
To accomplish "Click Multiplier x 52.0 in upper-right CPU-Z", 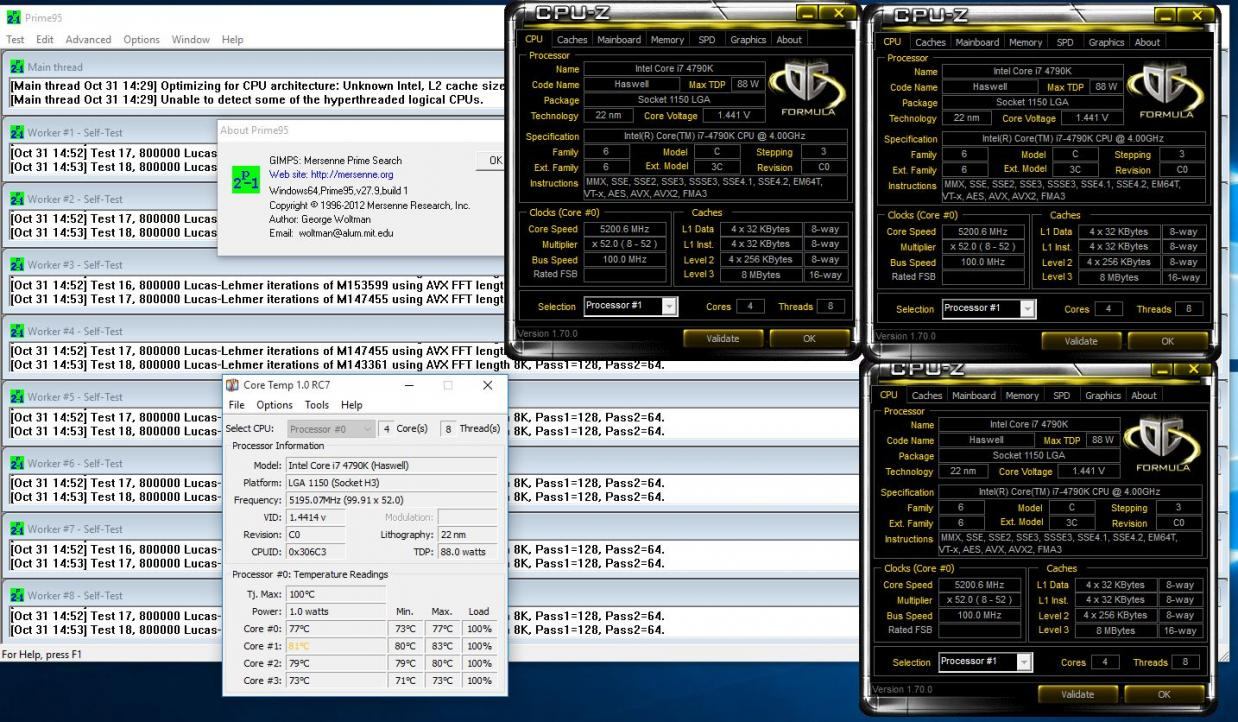I will click(983, 247).
